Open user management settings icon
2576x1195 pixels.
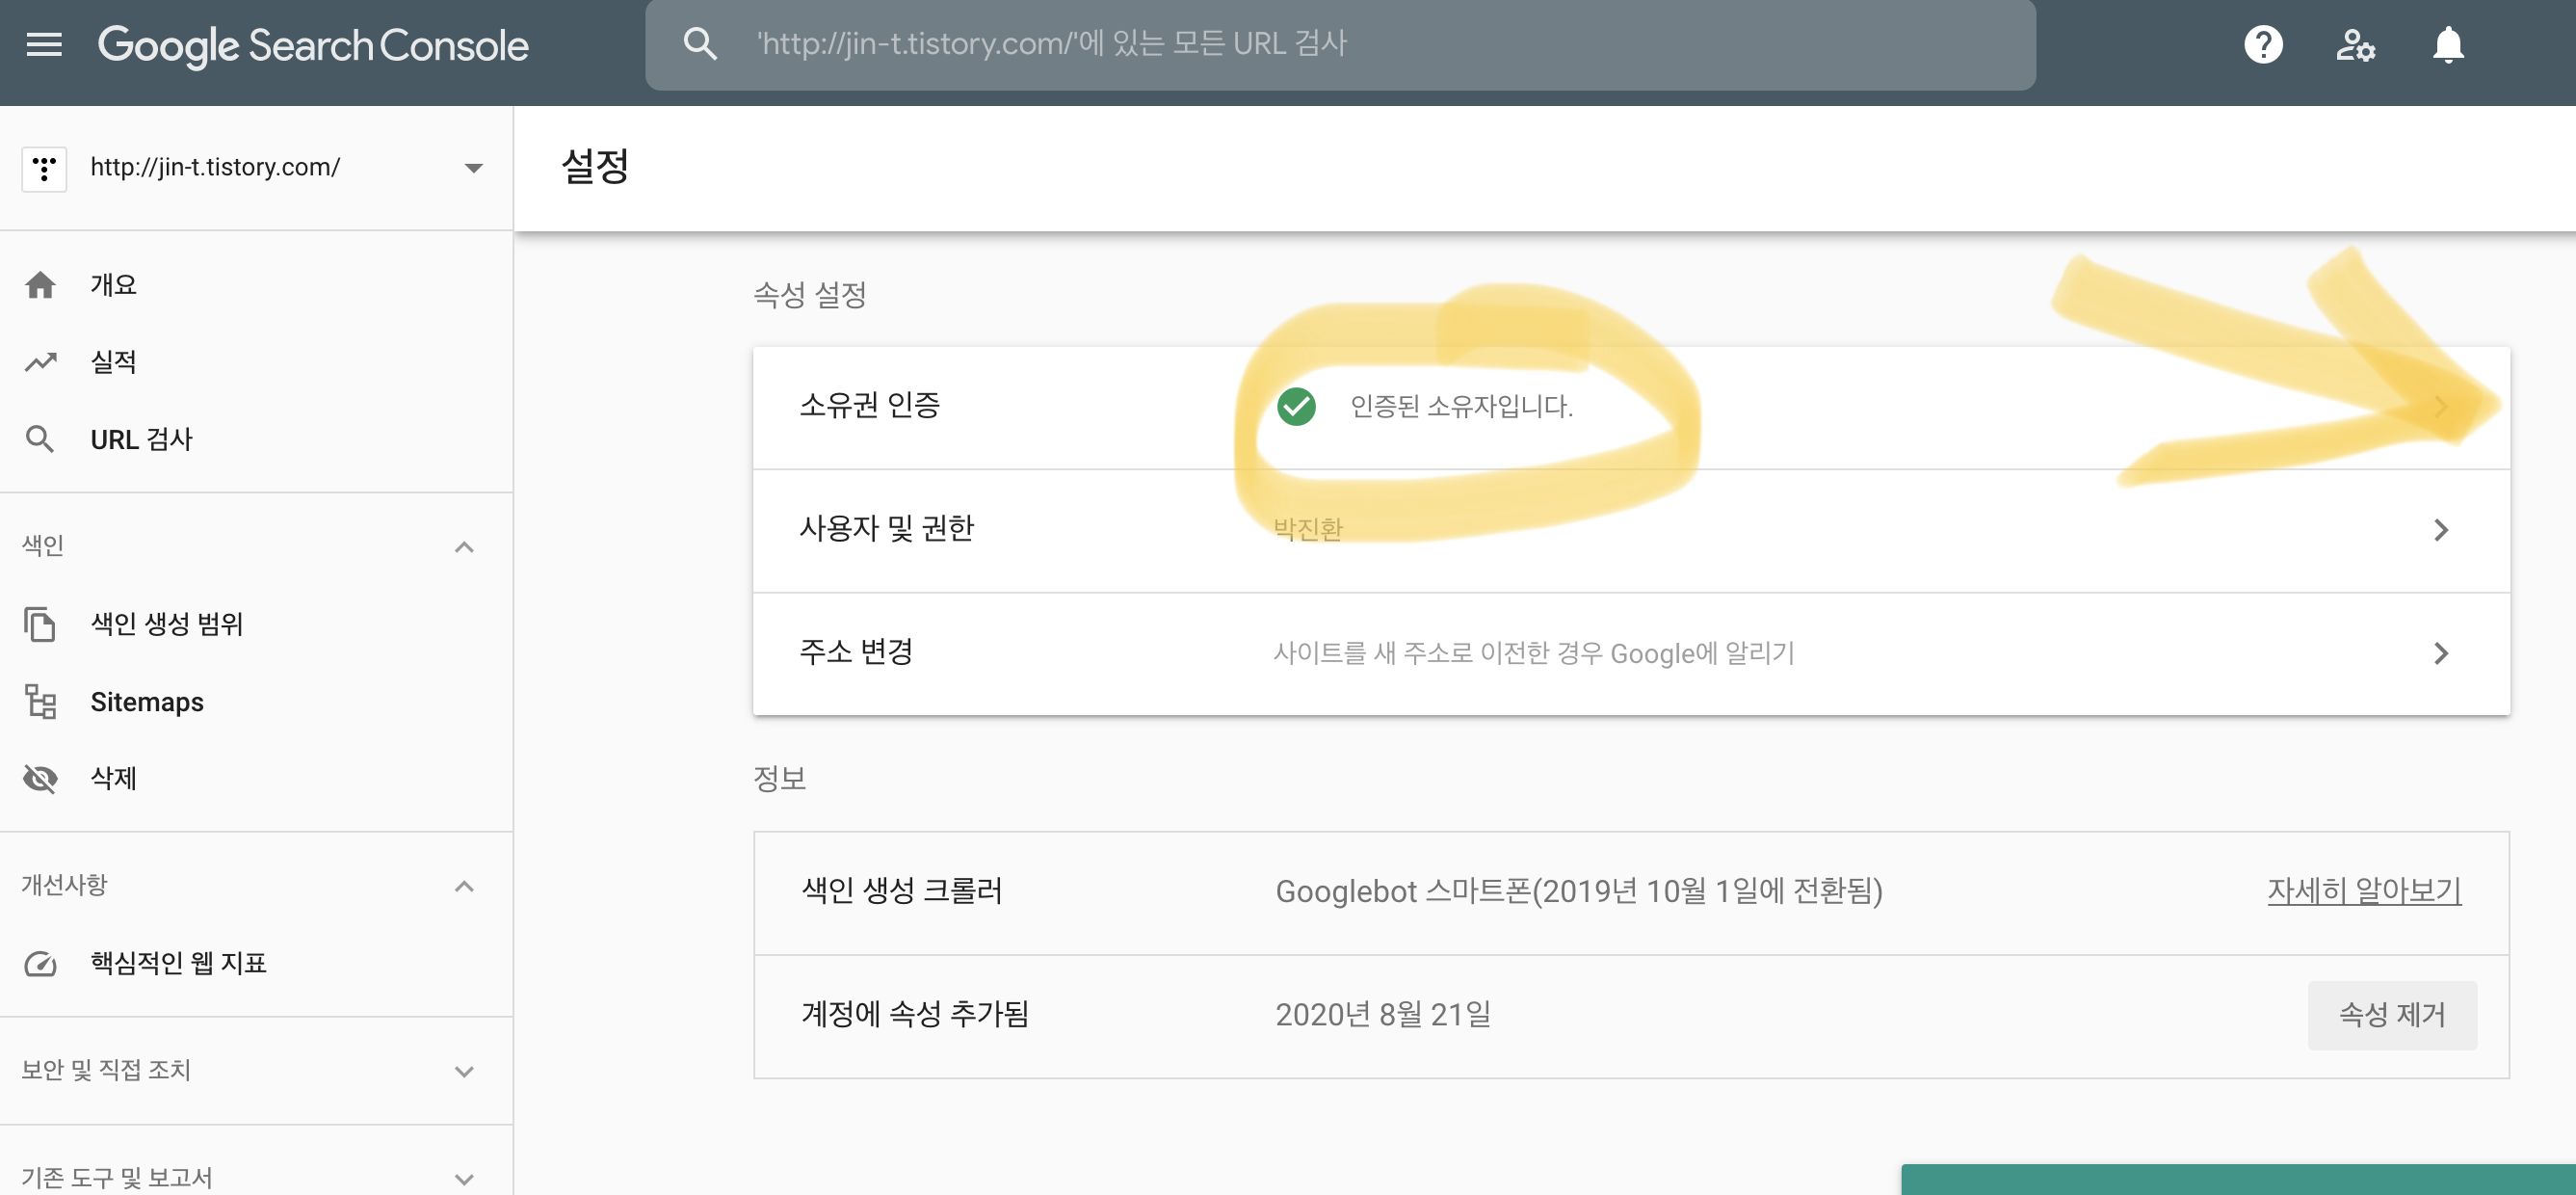tap(2355, 44)
